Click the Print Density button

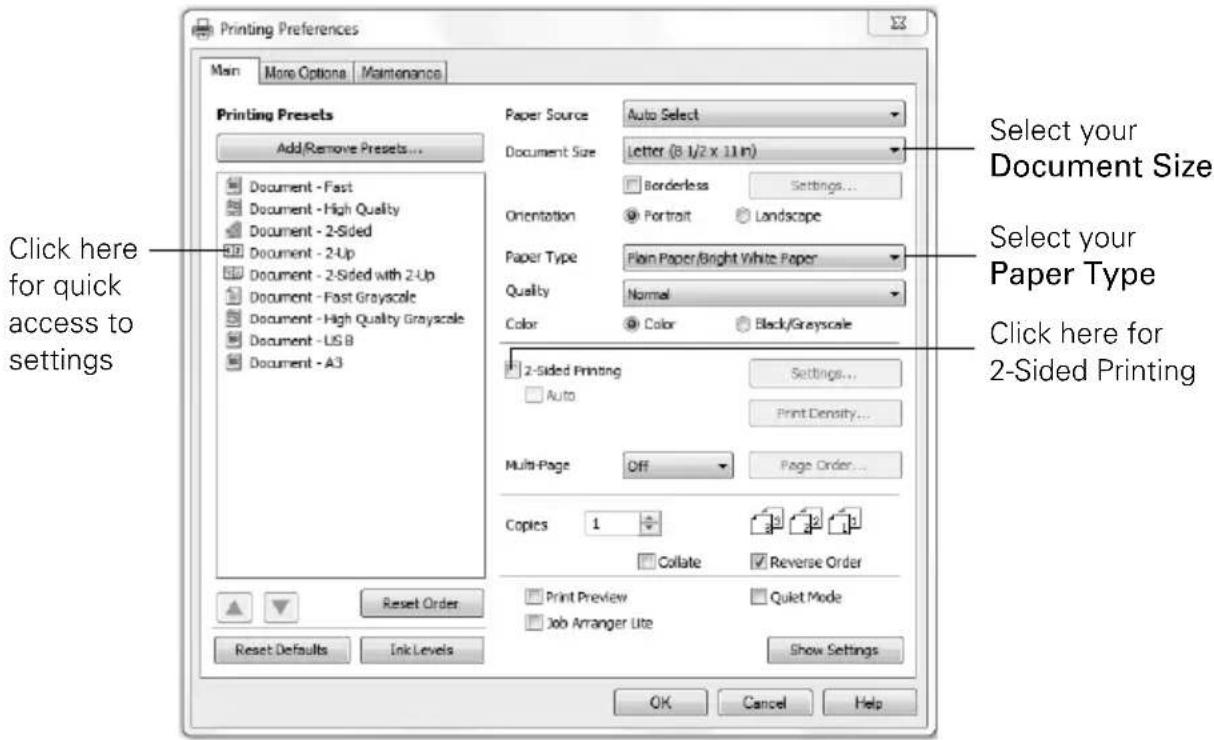825,412
